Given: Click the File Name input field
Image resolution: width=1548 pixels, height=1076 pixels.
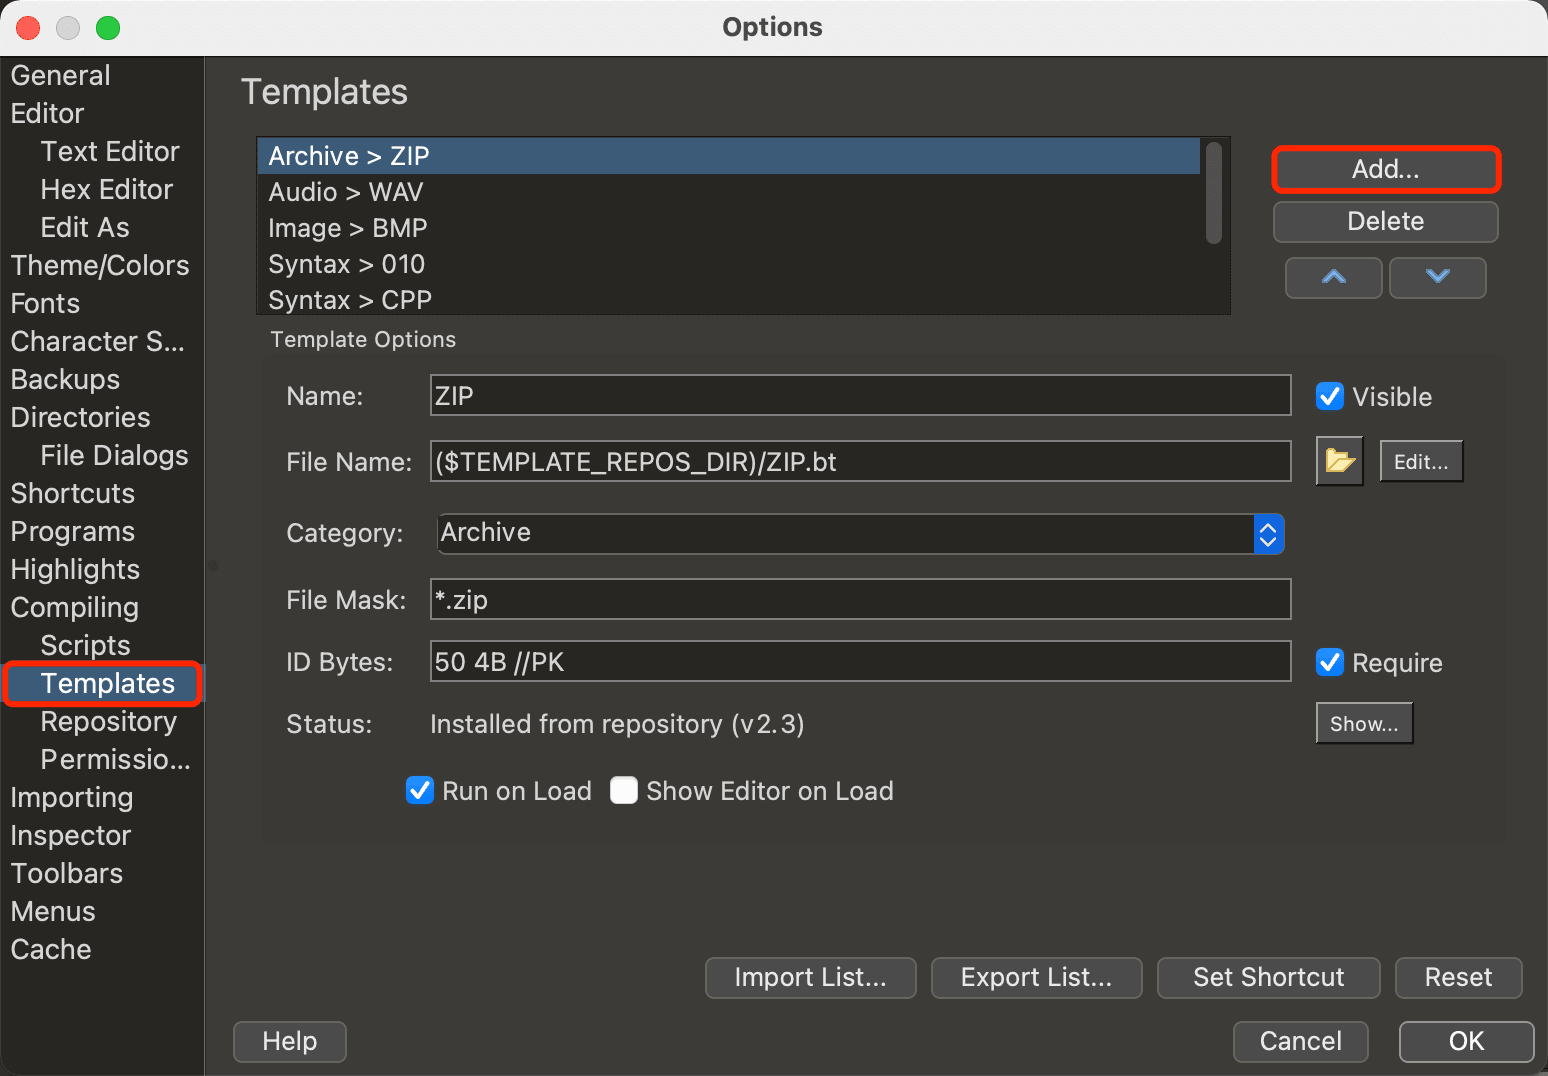Looking at the screenshot, I should (860, 461).
